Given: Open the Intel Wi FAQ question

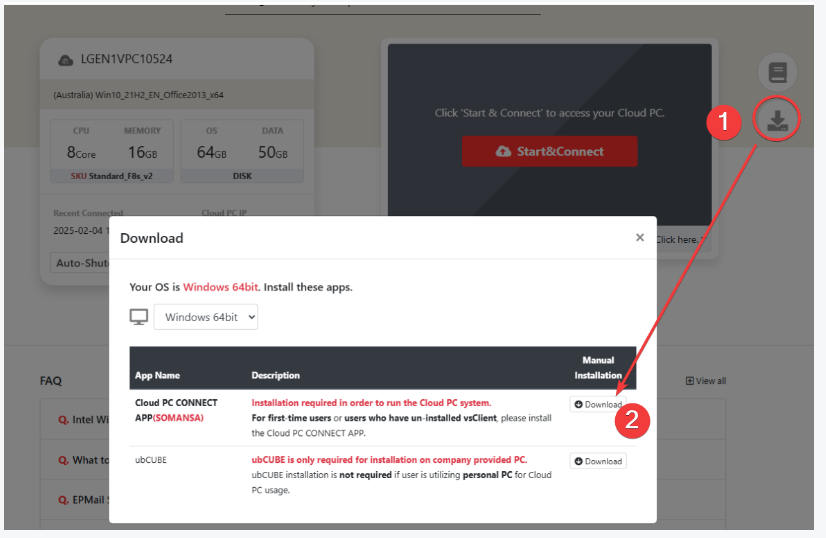Looking at the screenshot, I should pyautogui.click(x=84, y=420).
